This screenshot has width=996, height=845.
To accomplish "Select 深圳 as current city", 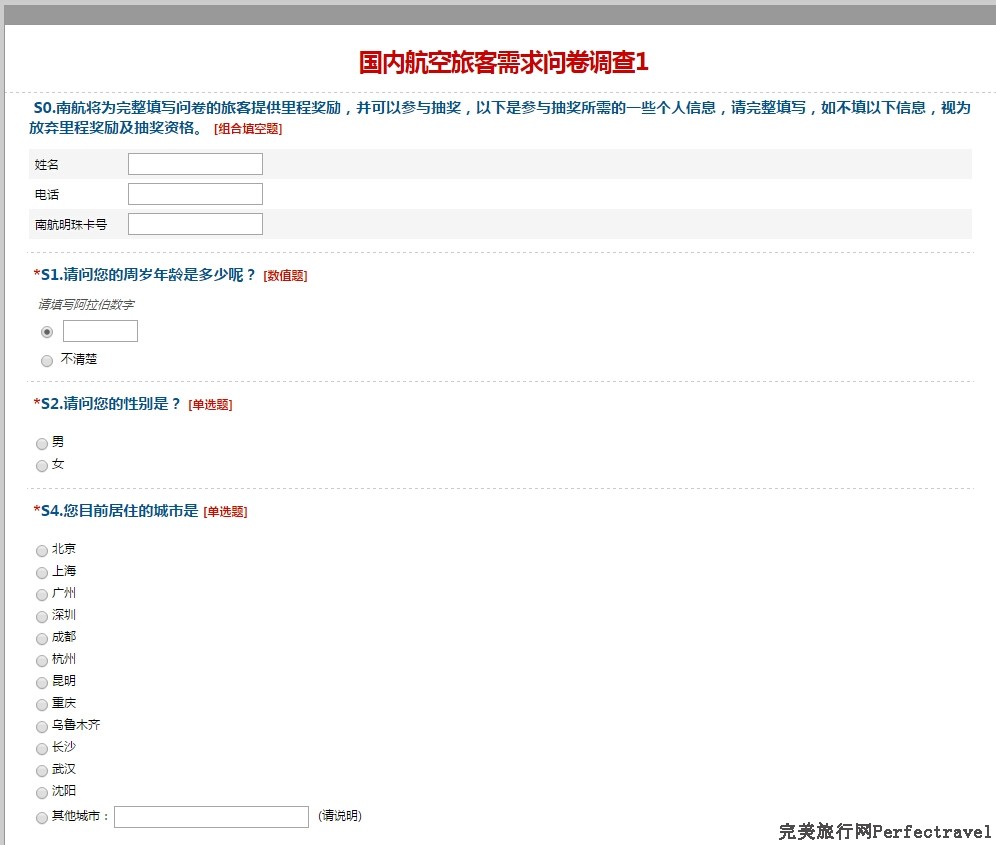I will 42,616.
